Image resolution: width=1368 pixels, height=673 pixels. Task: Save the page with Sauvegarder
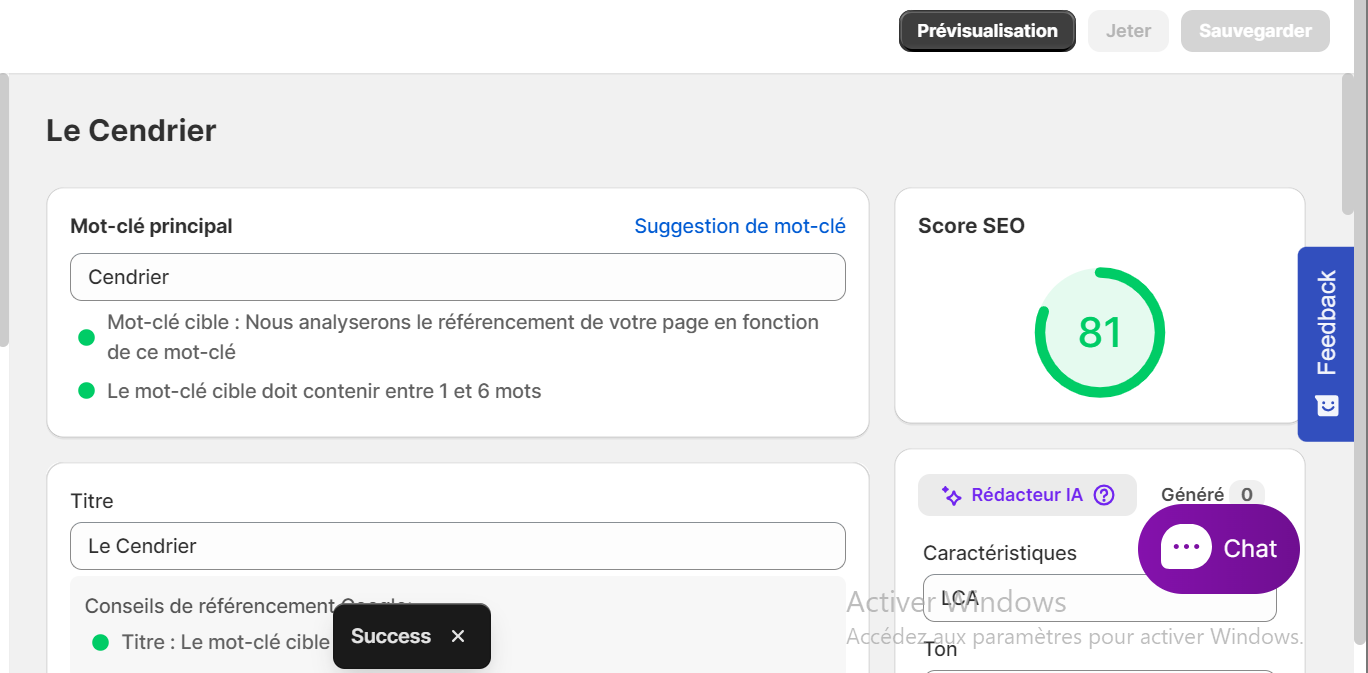point(1255,31)
